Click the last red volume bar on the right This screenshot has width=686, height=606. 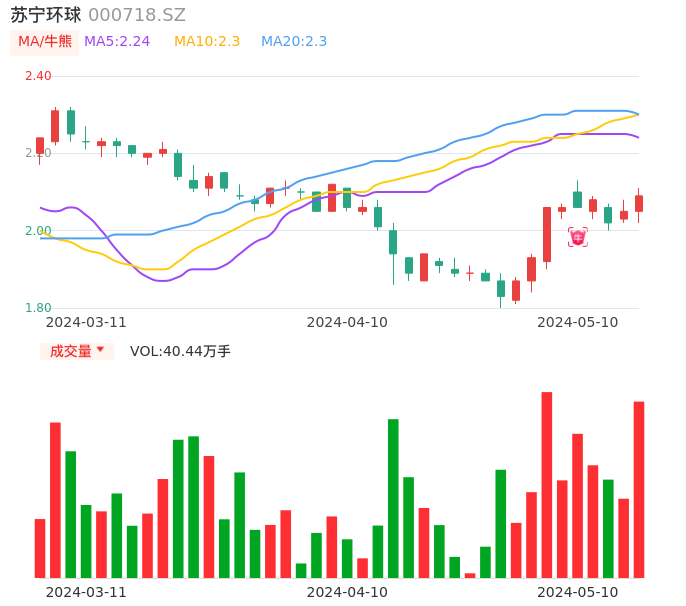pyautogui.click(x=639, y=490)
